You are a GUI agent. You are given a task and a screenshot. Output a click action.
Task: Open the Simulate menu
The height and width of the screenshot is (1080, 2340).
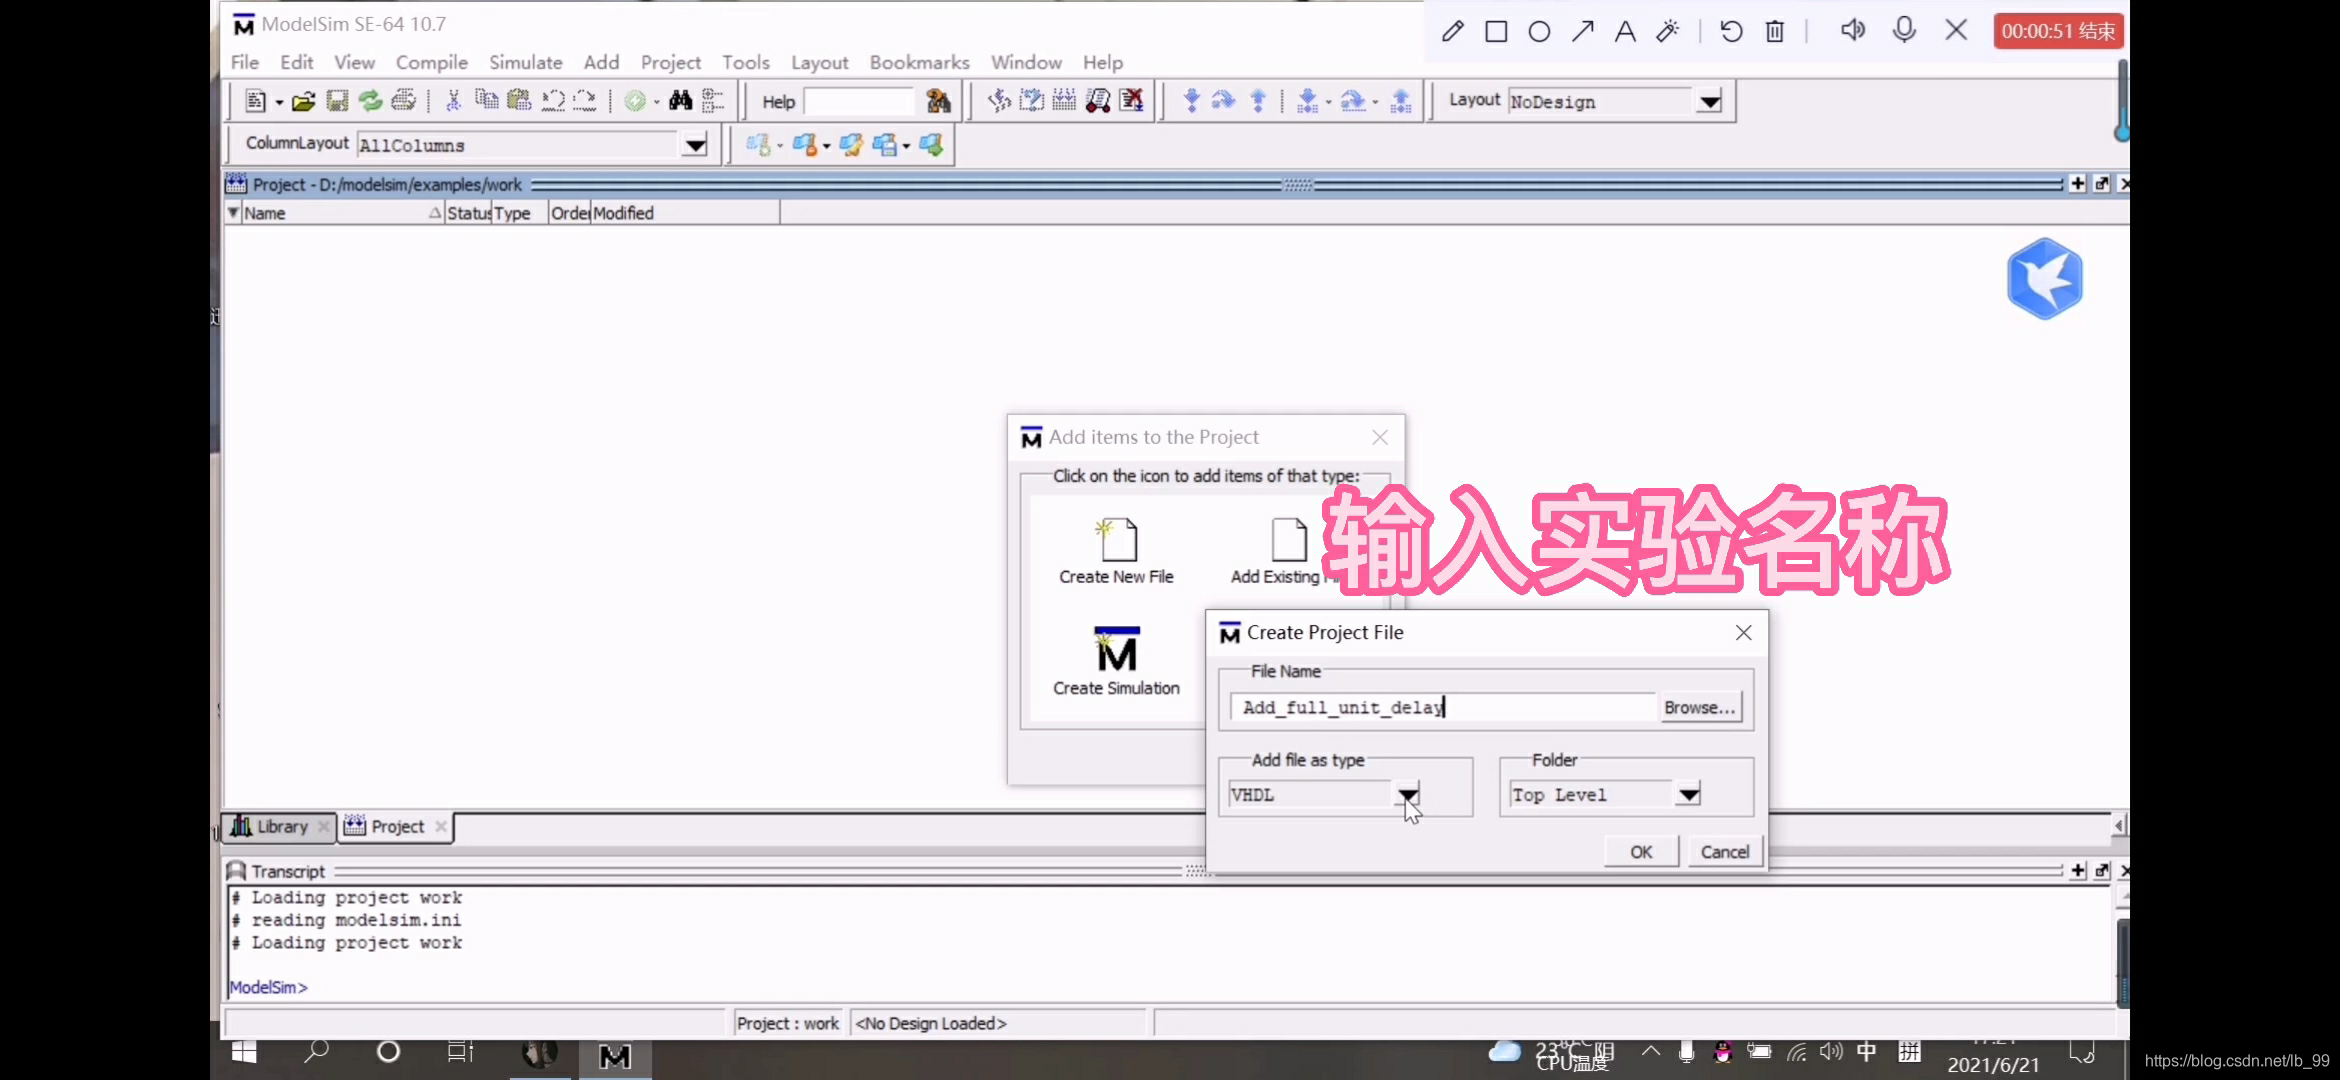click(525, 62)
